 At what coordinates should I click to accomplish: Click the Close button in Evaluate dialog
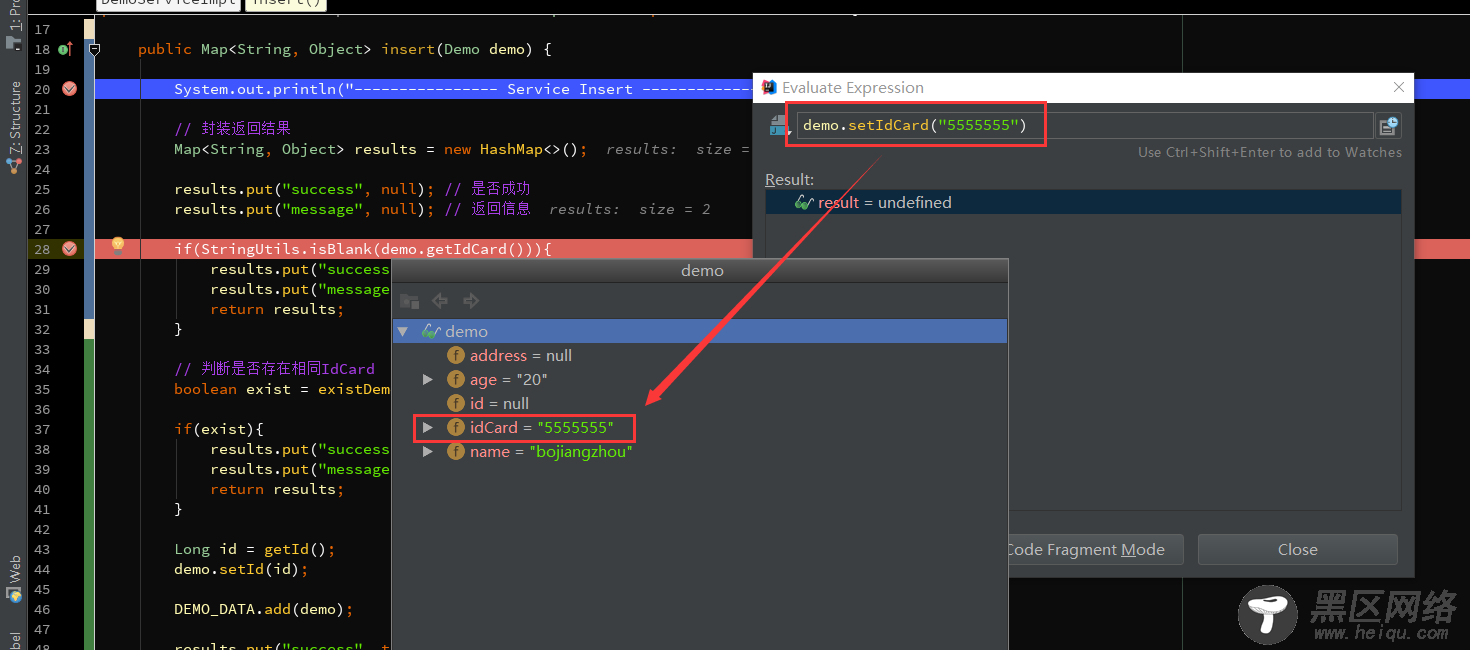click(1297, 549)
